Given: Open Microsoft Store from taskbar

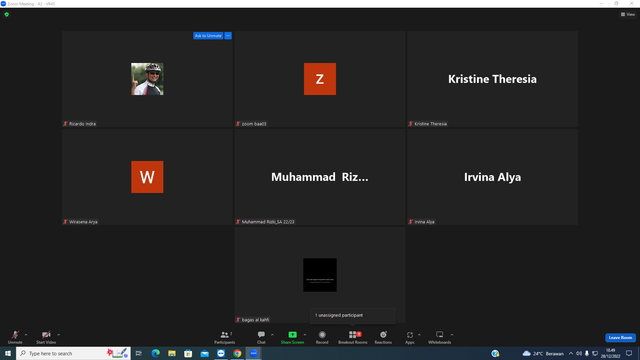Looking at the screenshot, I should [x=188, y=353].
